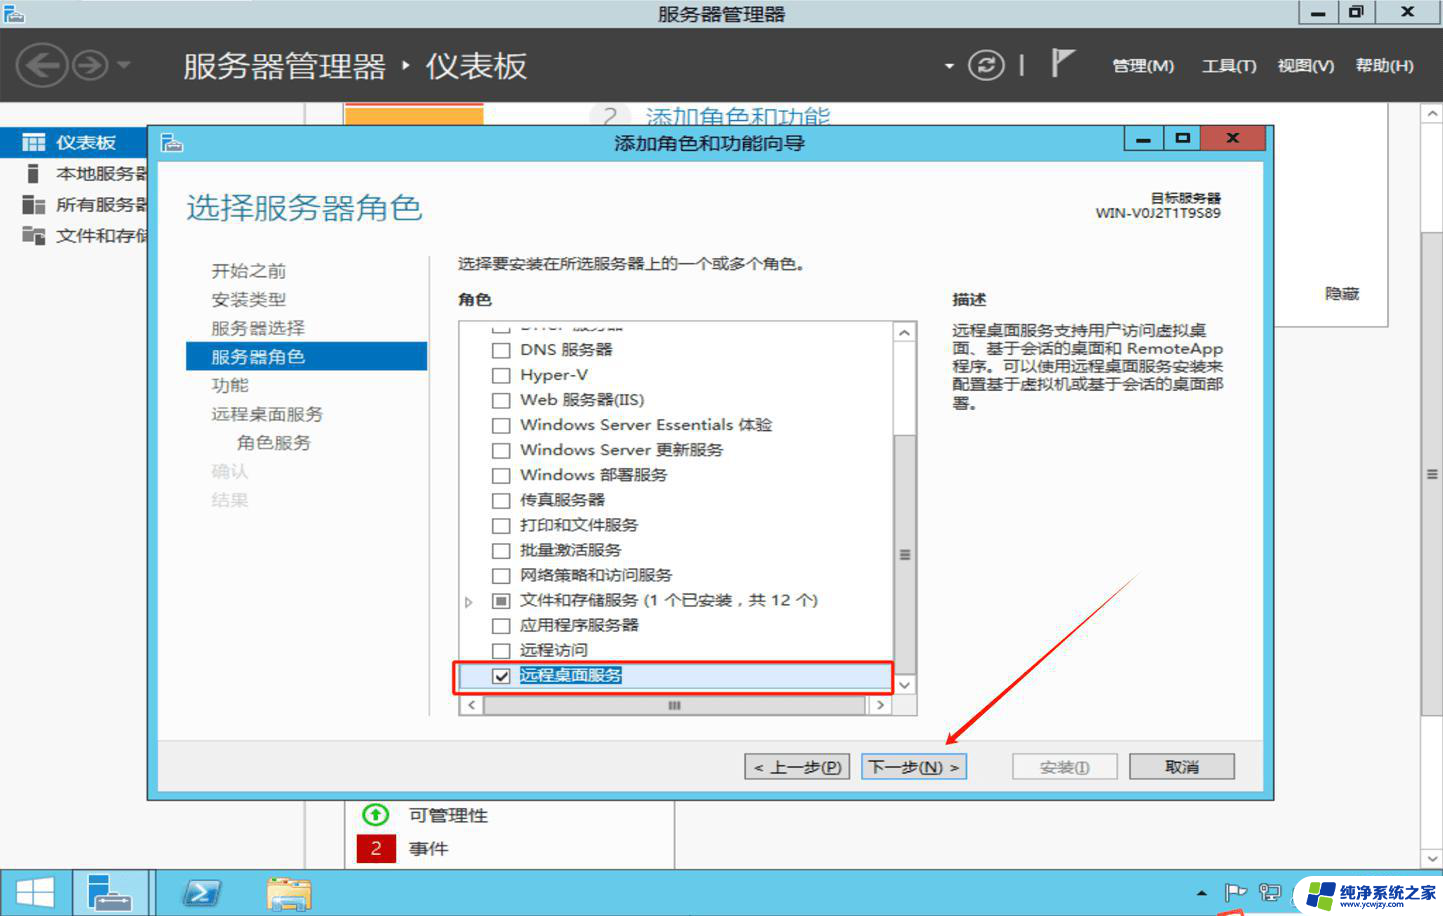Click the green 可管理性 status icon
1443x916 pixels.
coord(376,815)
